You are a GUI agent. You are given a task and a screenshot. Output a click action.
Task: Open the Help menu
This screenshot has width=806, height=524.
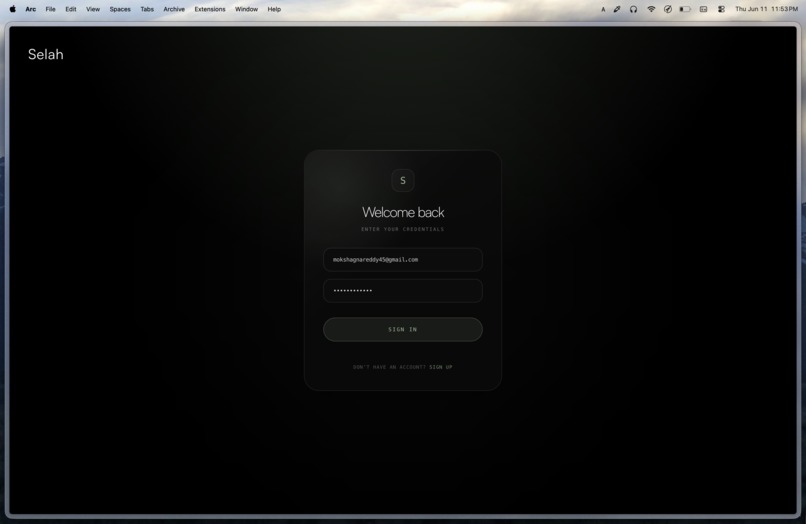tap(274, 9)
